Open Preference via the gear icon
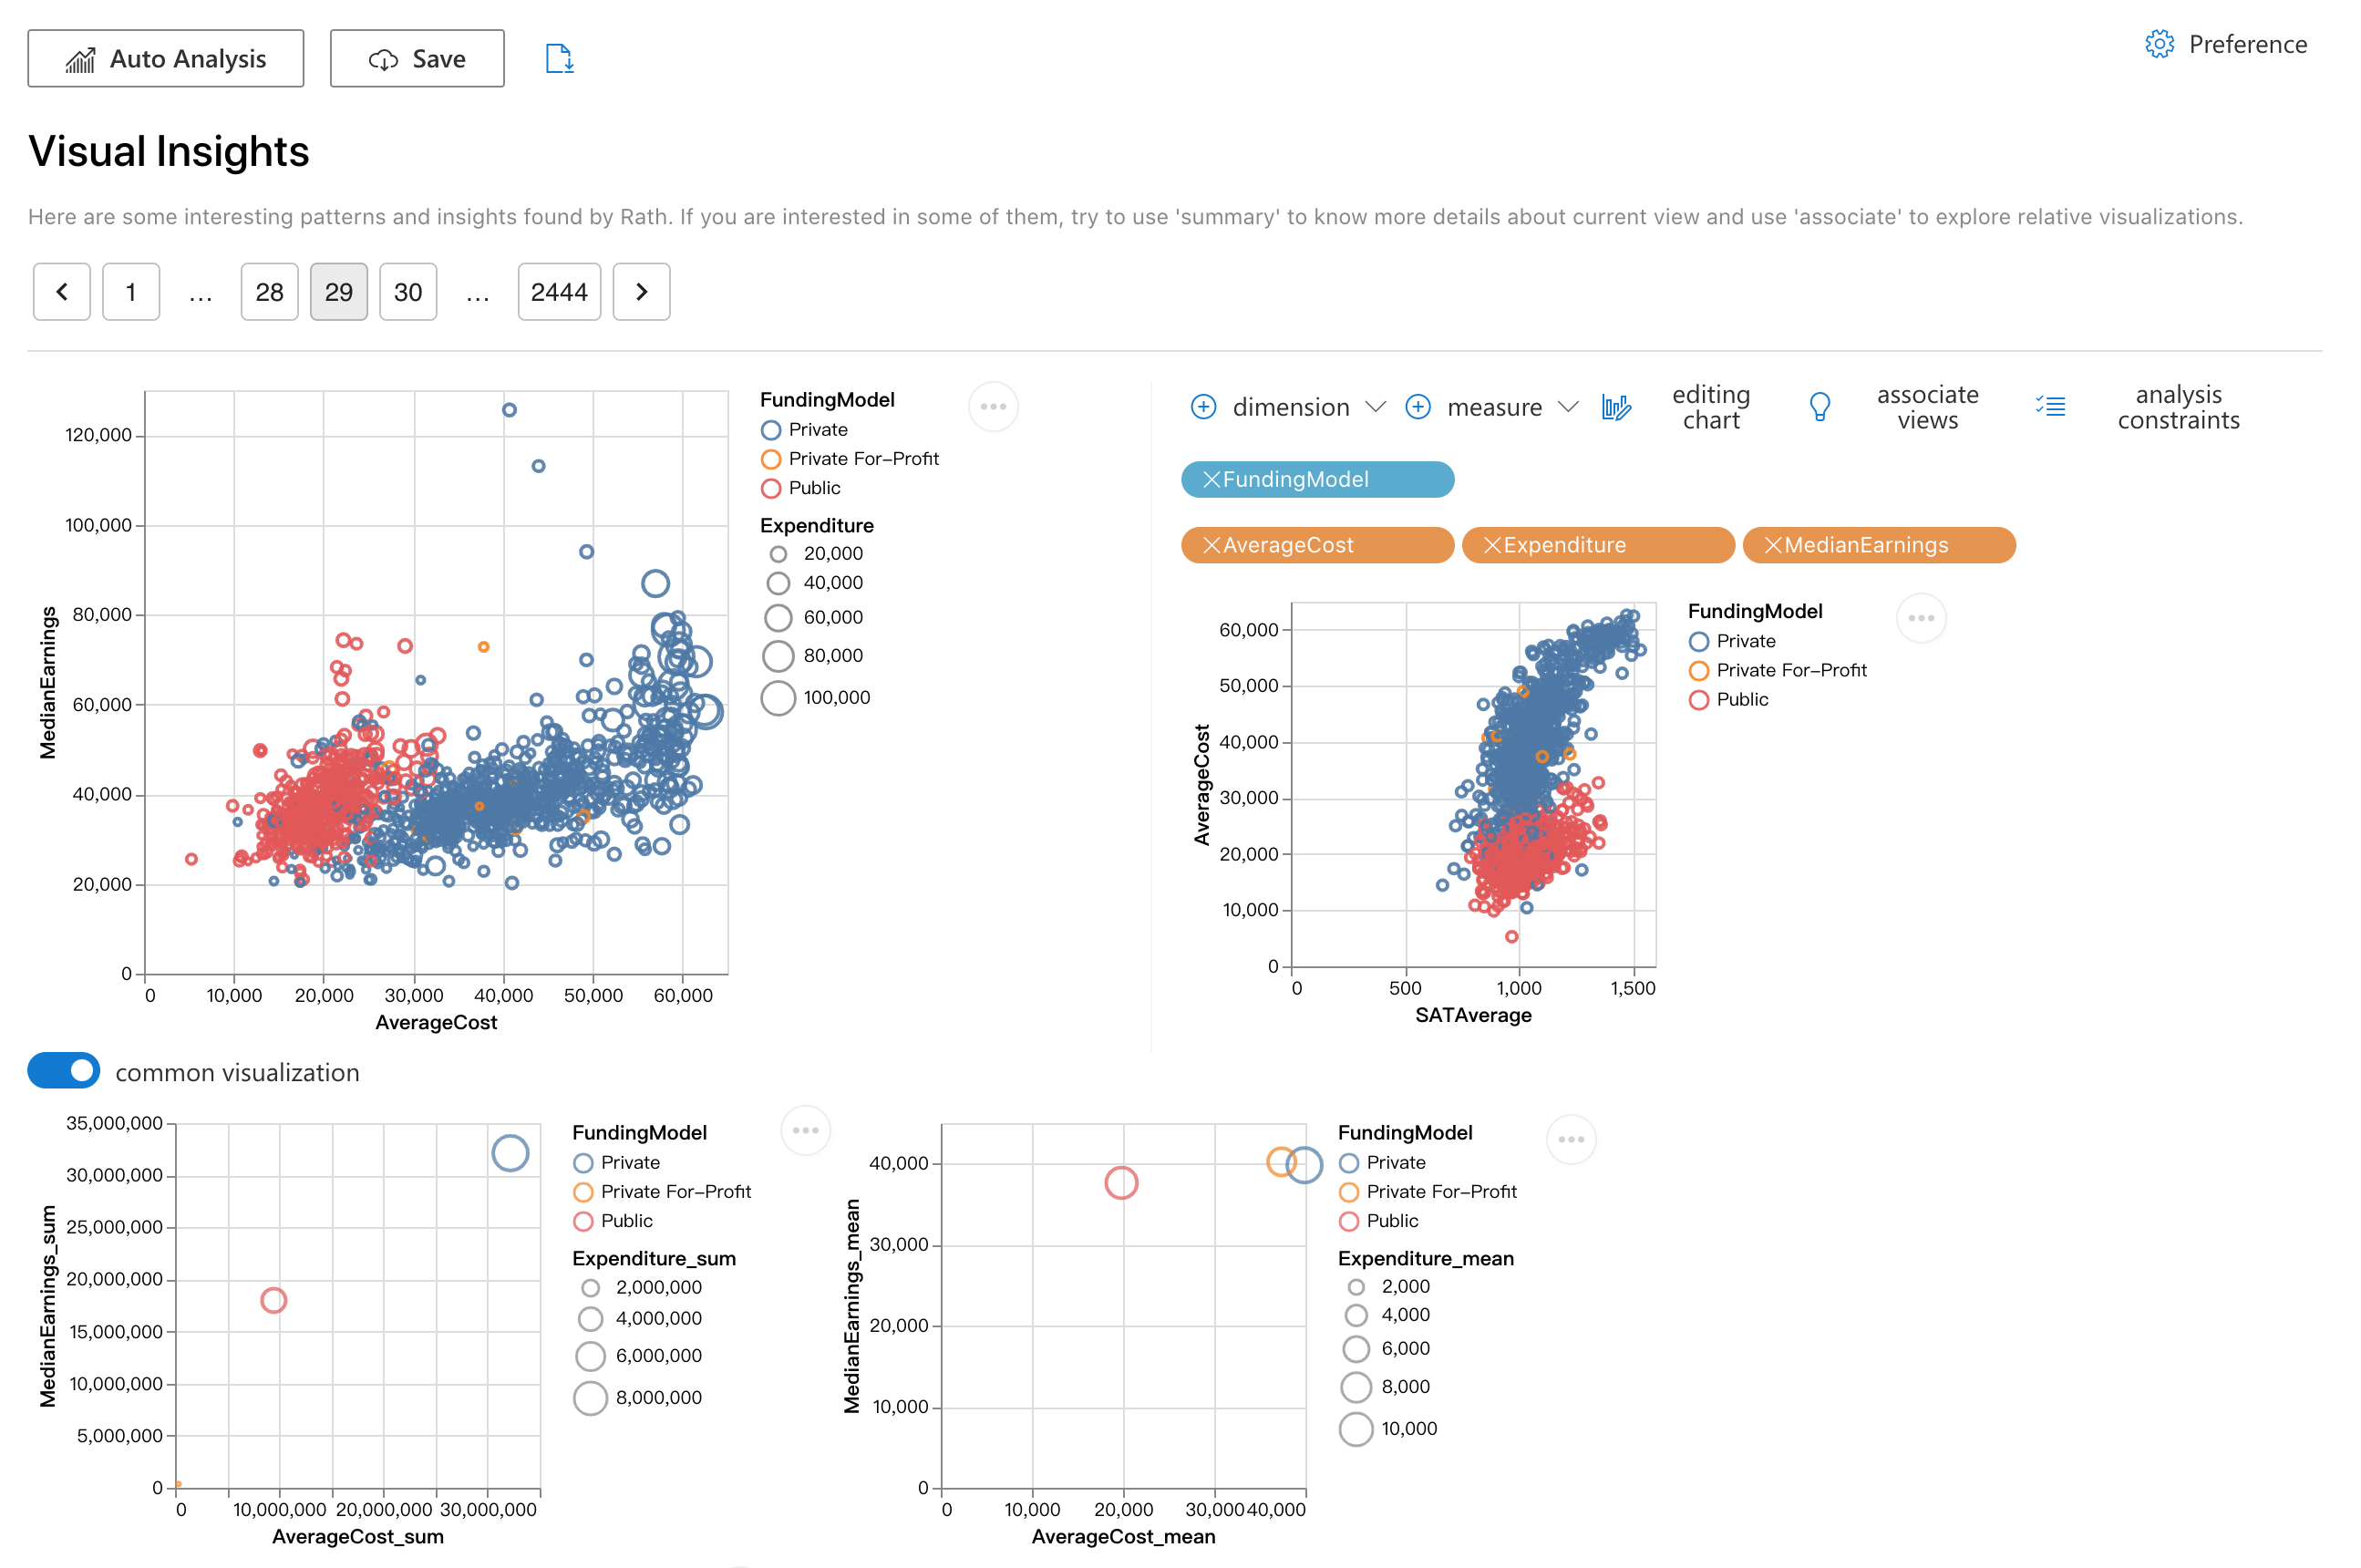 pos(2160,44)
